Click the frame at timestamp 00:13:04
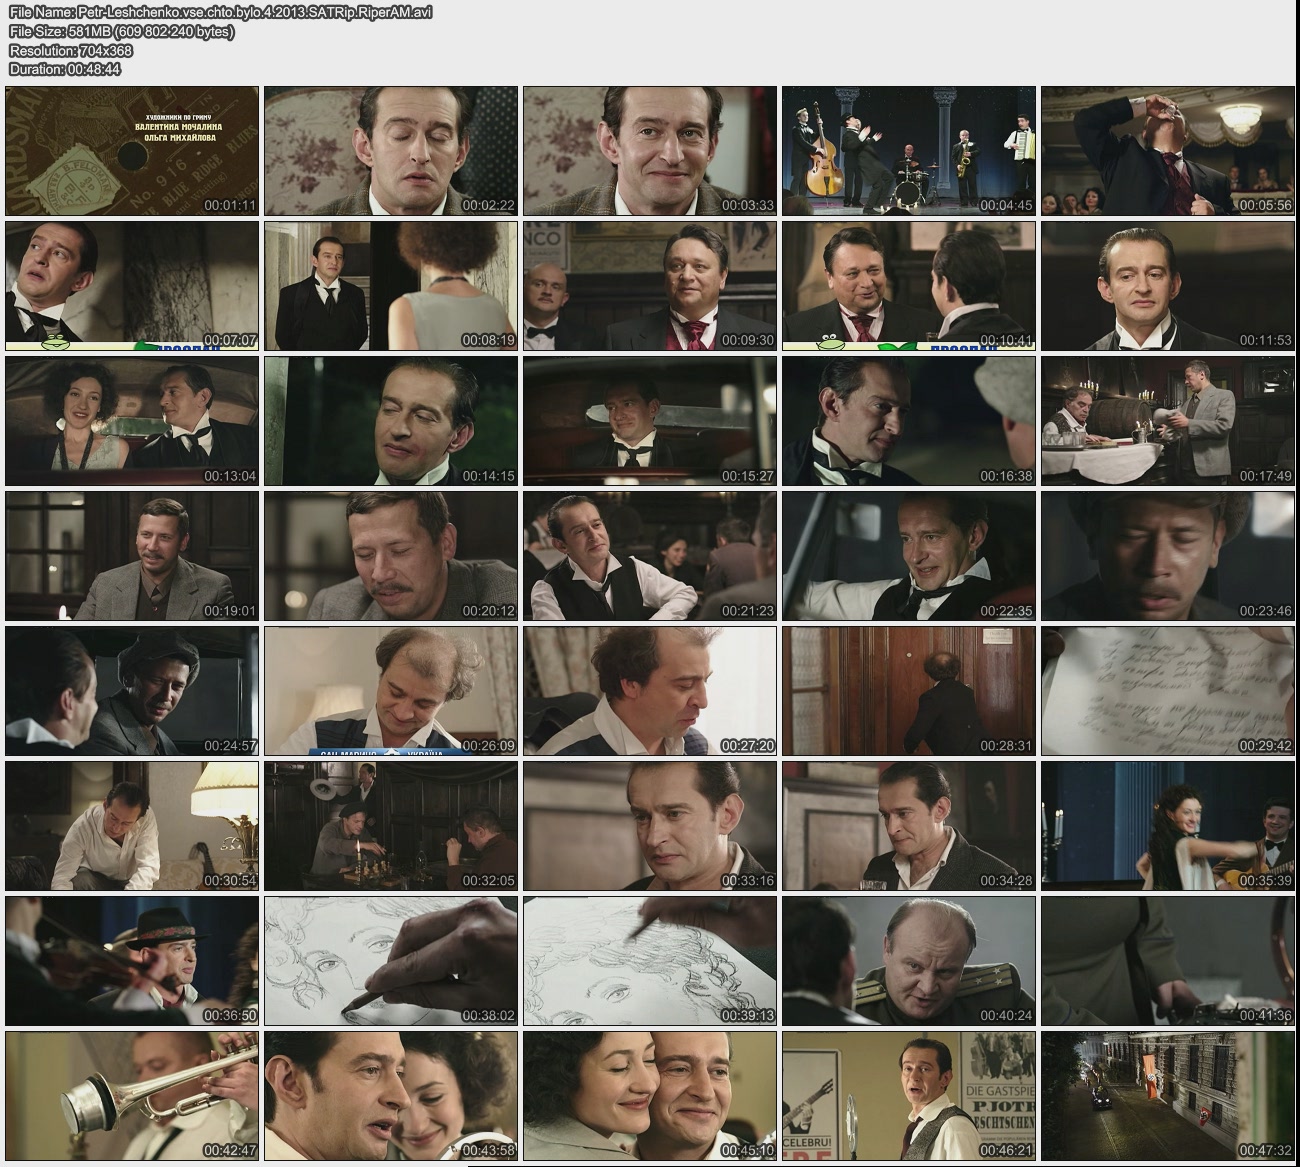This screenshot has width=1300, height=1167. pos(132,421)
